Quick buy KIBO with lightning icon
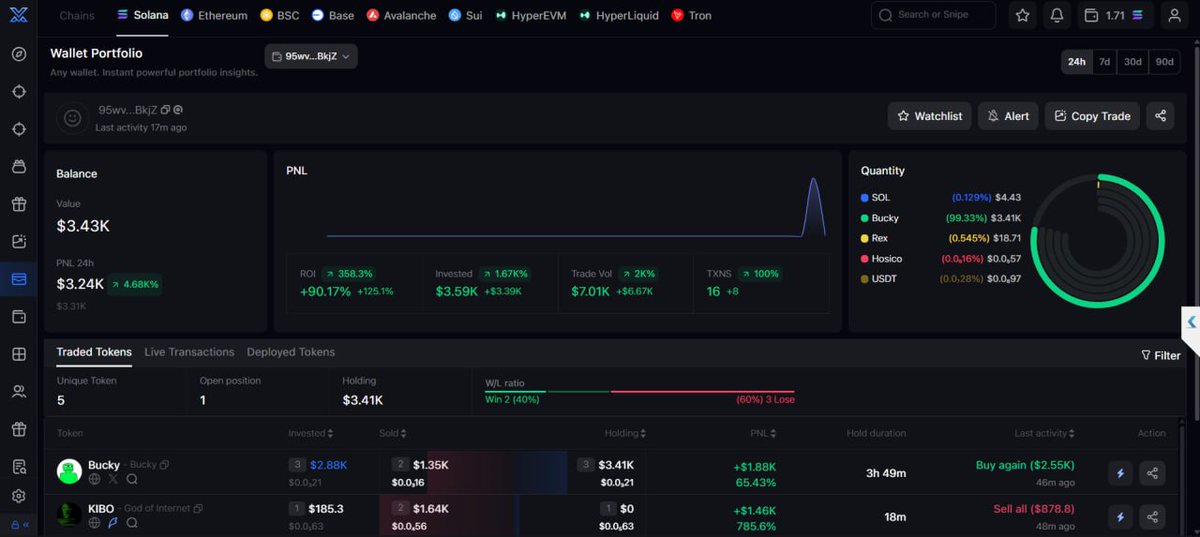 [x=1120, y=517]
